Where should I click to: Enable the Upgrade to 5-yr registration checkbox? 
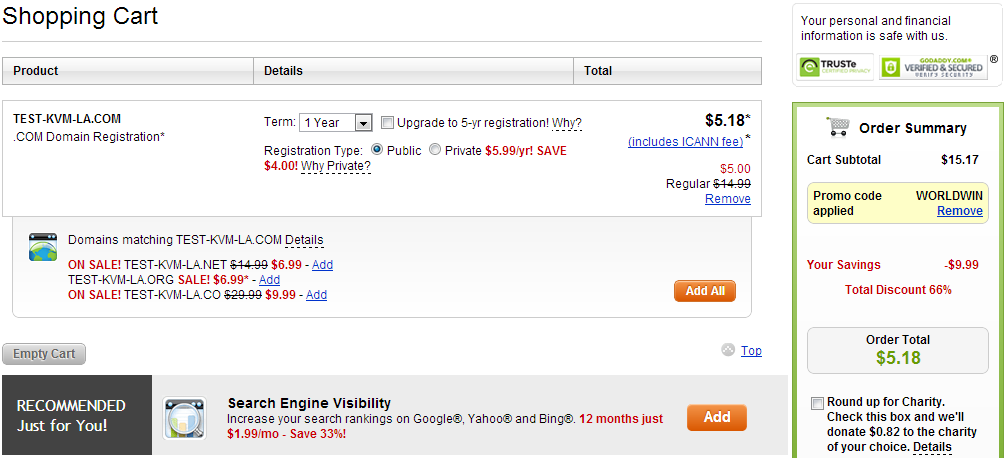point(388,123)
